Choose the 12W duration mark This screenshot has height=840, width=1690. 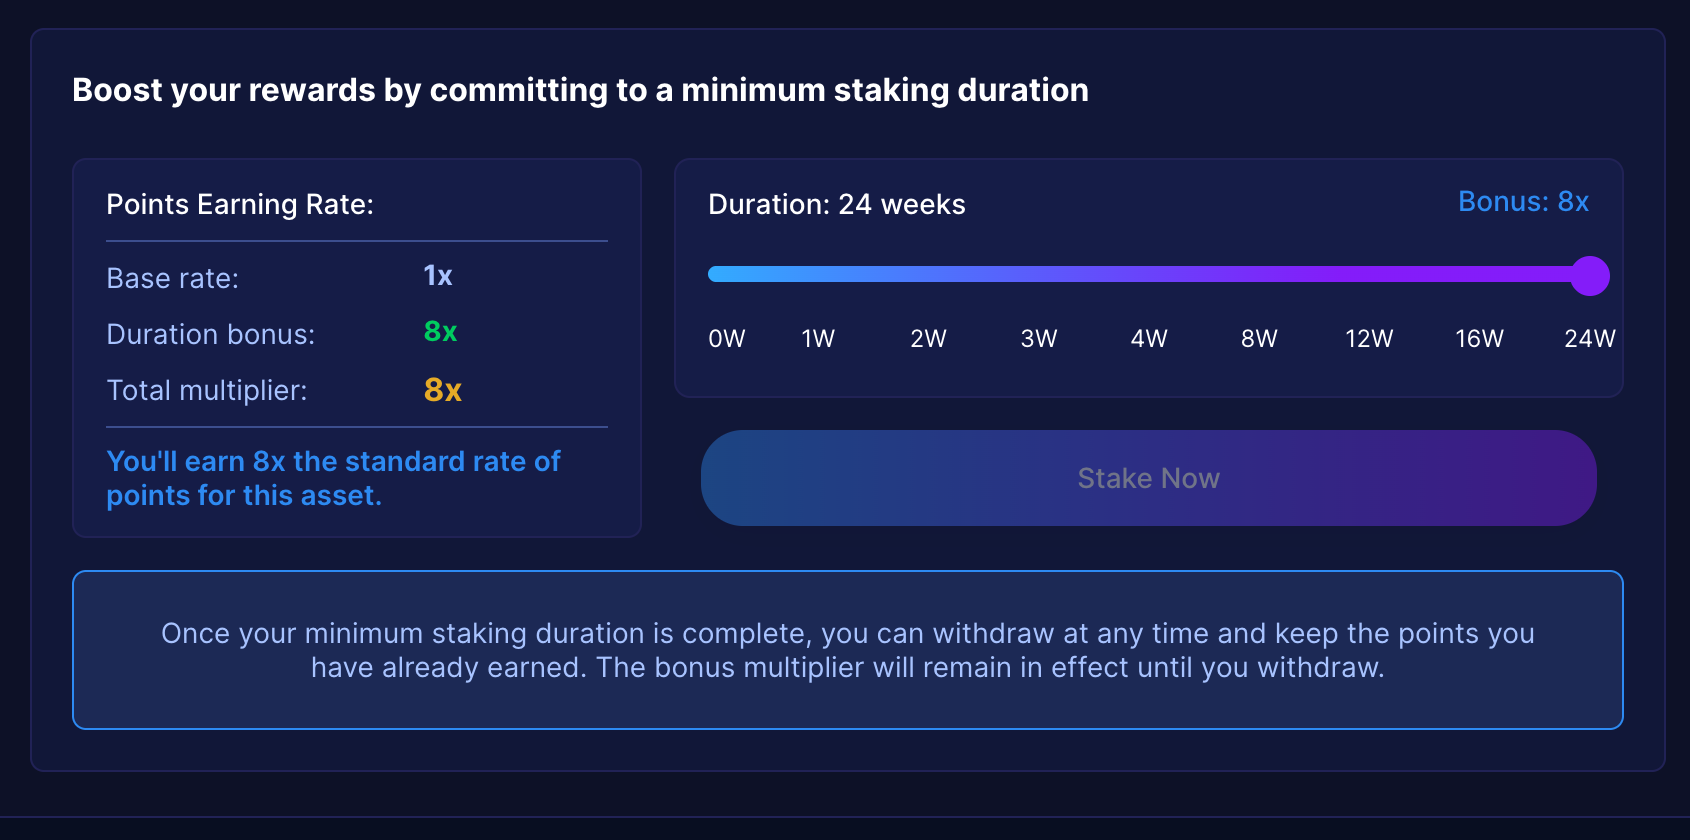(x=1369, y=339)
